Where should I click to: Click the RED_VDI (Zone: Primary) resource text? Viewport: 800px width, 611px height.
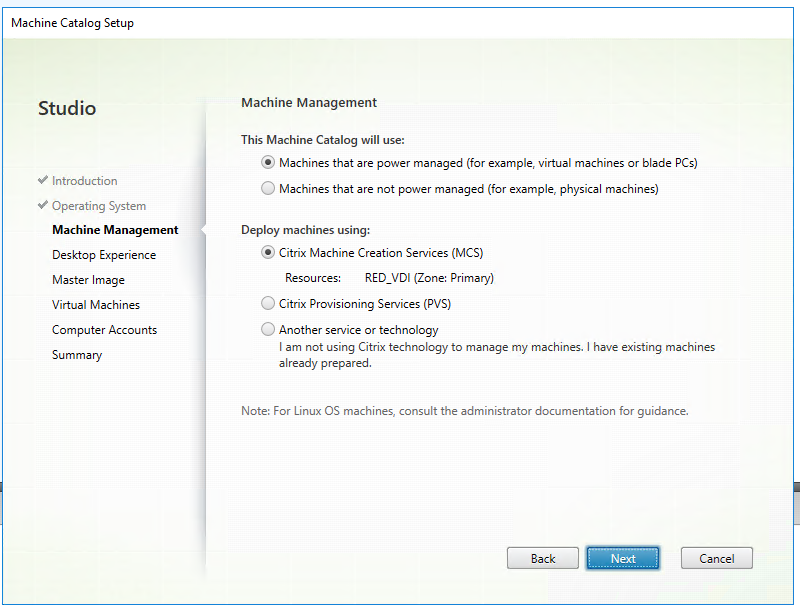[429, 278]
